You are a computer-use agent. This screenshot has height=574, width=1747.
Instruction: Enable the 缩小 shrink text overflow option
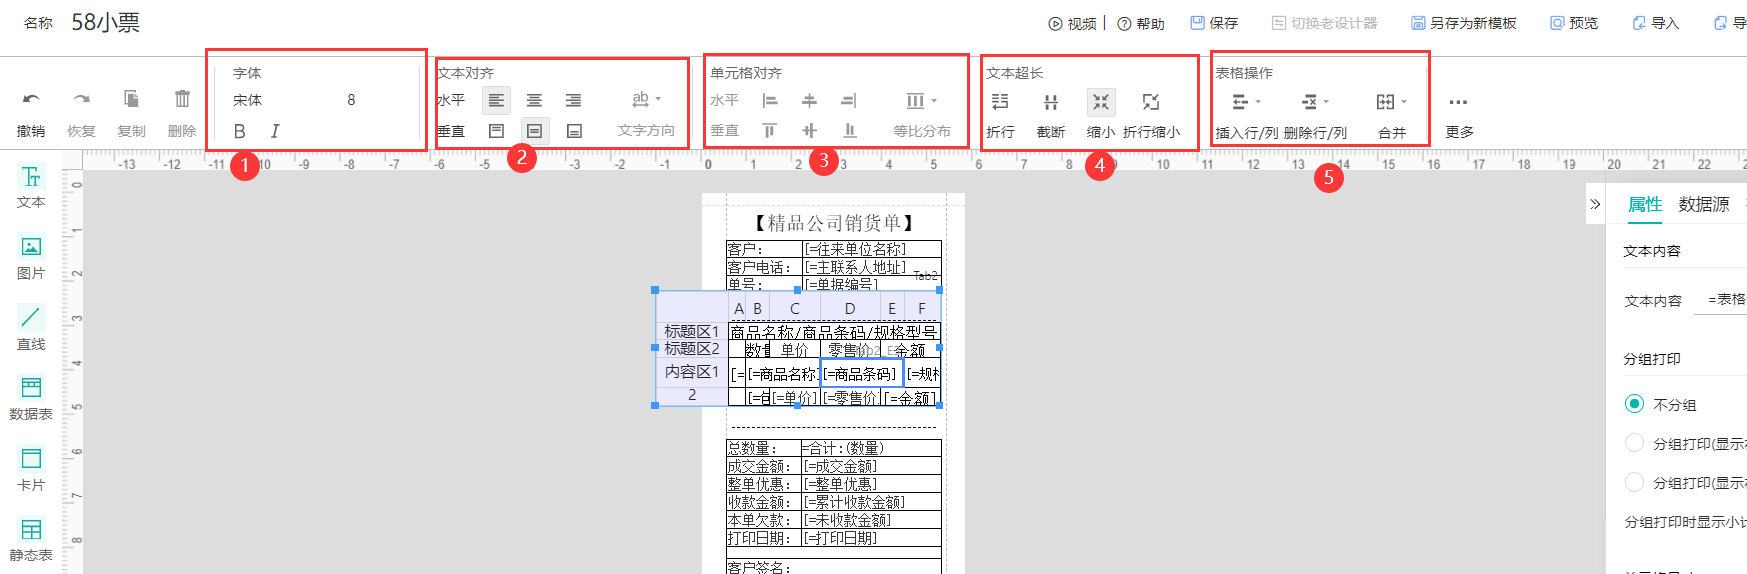[1100, 102]
